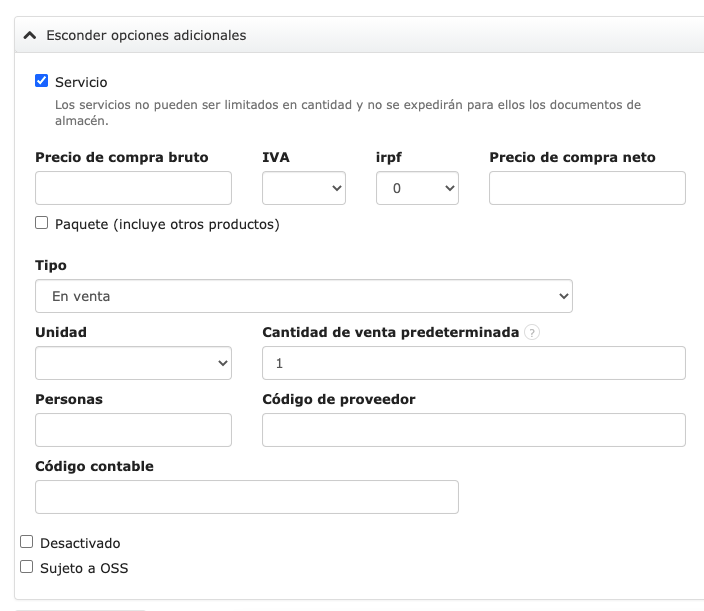The image size is (704, 611).
Task: Collapse the 'Esconder opciones adicionales' chevron icon
Action: click(30, 35)
